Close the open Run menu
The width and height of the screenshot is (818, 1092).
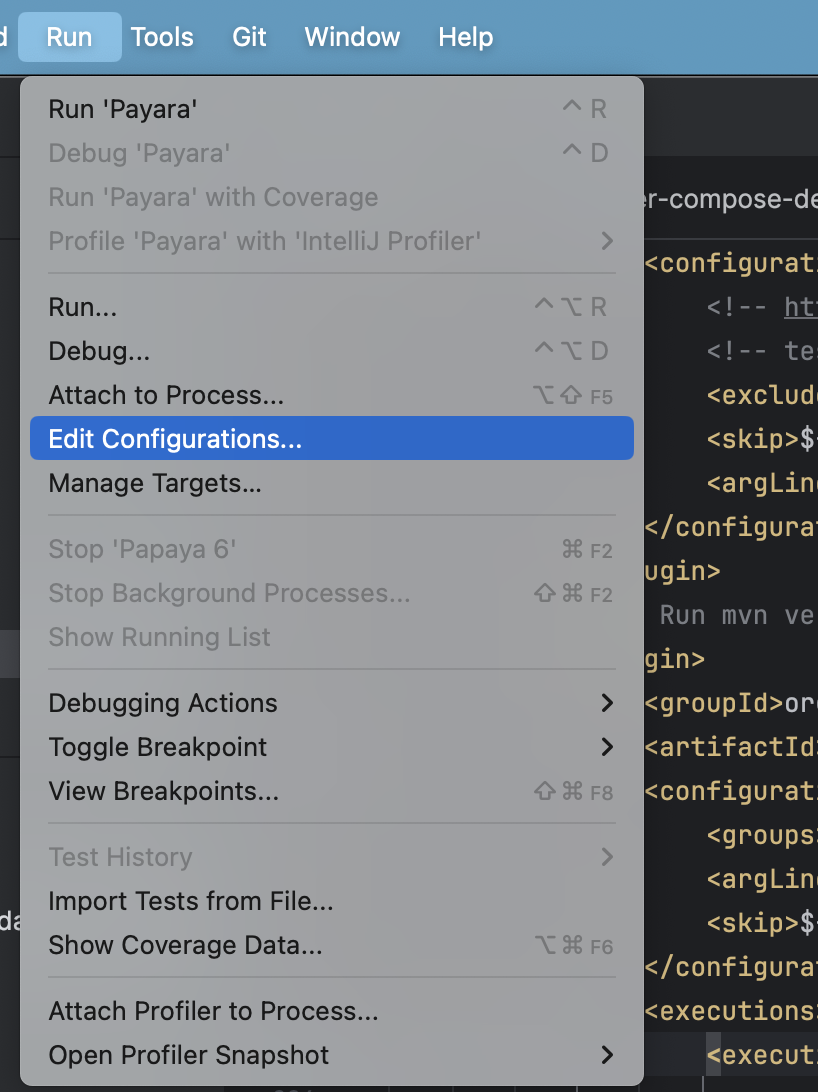(69, 37)
